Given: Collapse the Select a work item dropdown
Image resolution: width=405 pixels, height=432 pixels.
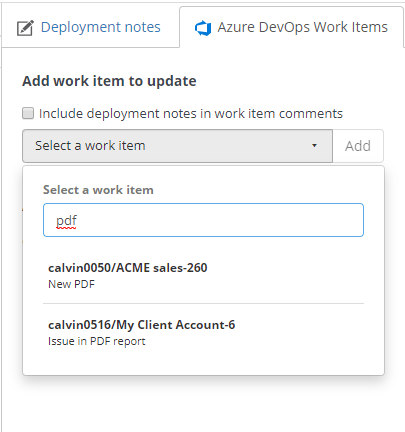Looking at the screenshot, I should coord(177,146).
